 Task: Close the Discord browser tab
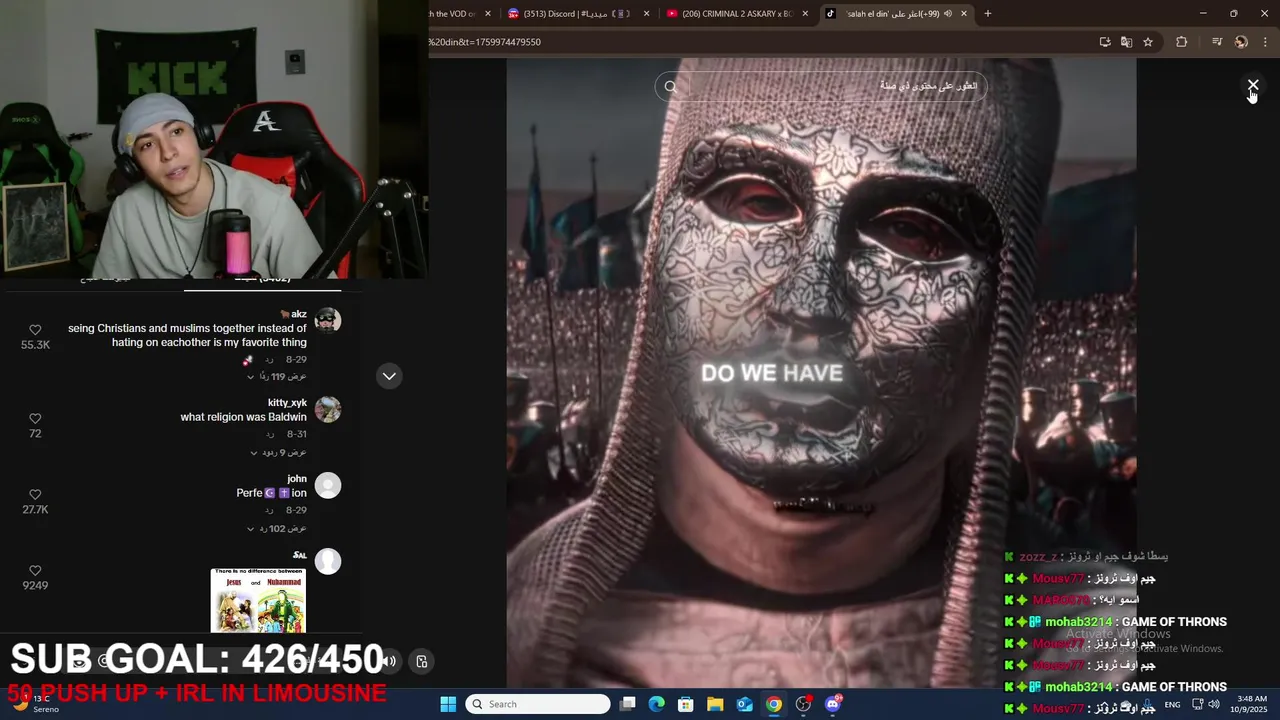pos(646,14)
